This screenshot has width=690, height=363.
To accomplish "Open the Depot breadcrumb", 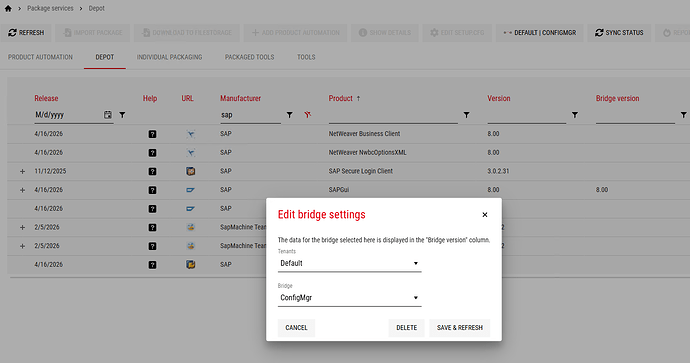I will [96, 8].
